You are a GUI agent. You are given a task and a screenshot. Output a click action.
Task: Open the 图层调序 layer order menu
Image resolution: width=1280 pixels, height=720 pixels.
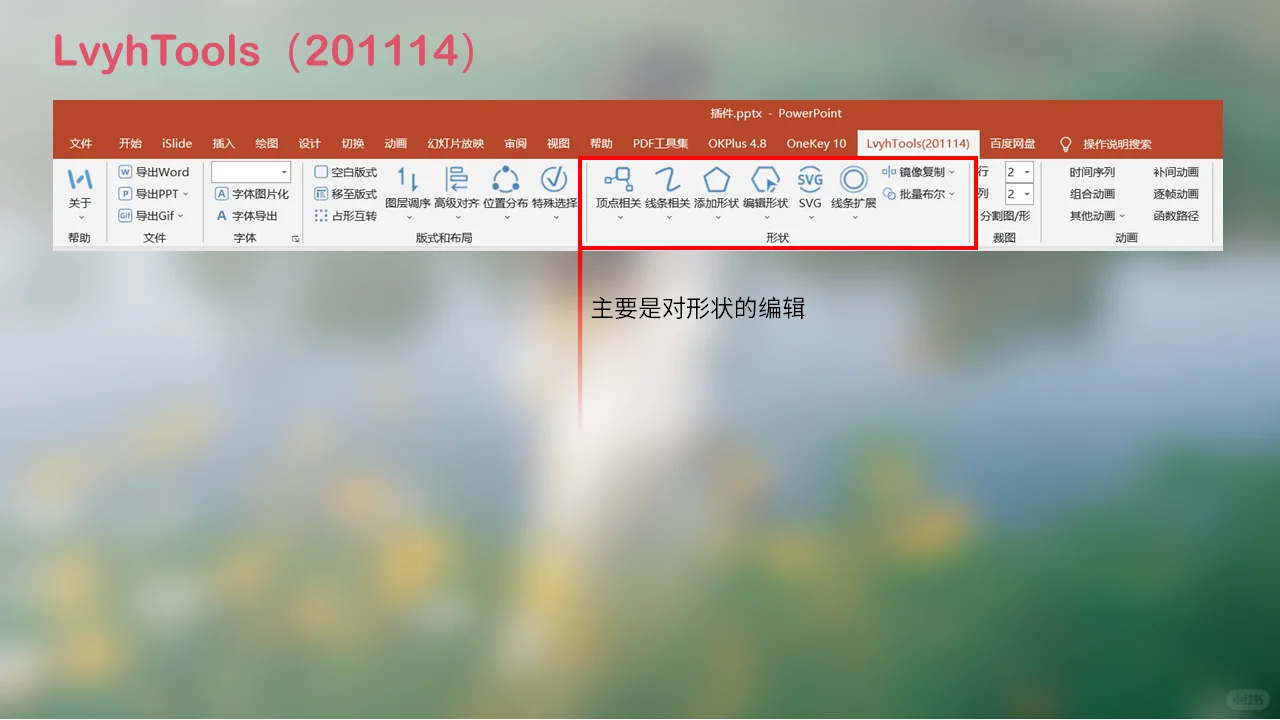(408, 192)
